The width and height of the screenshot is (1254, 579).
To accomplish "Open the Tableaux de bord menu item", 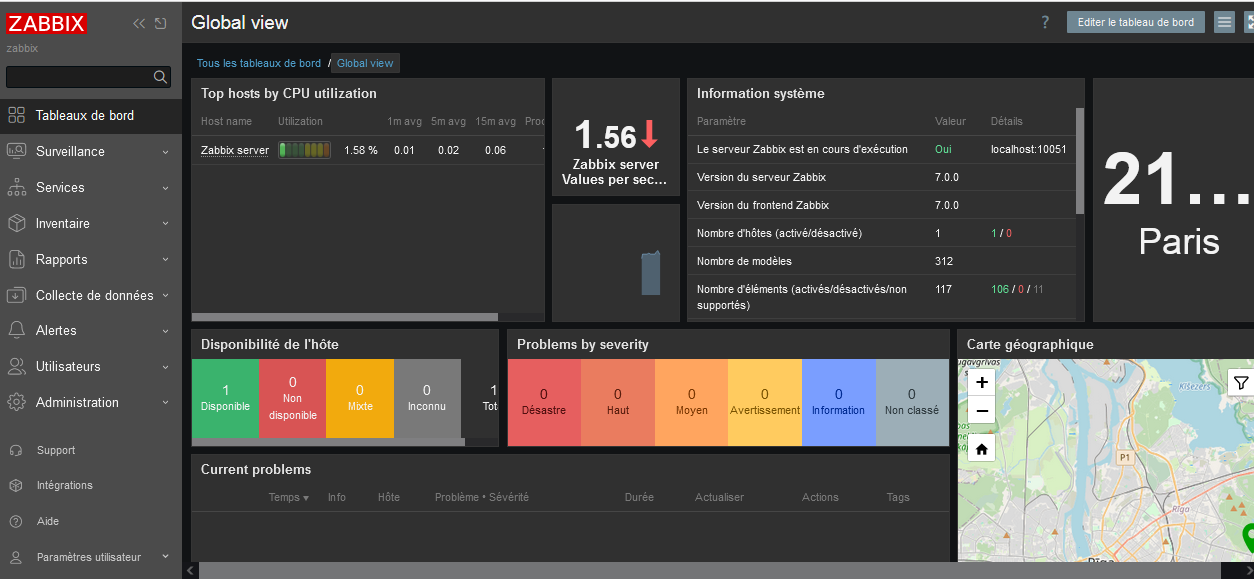I will click(84, 116).
